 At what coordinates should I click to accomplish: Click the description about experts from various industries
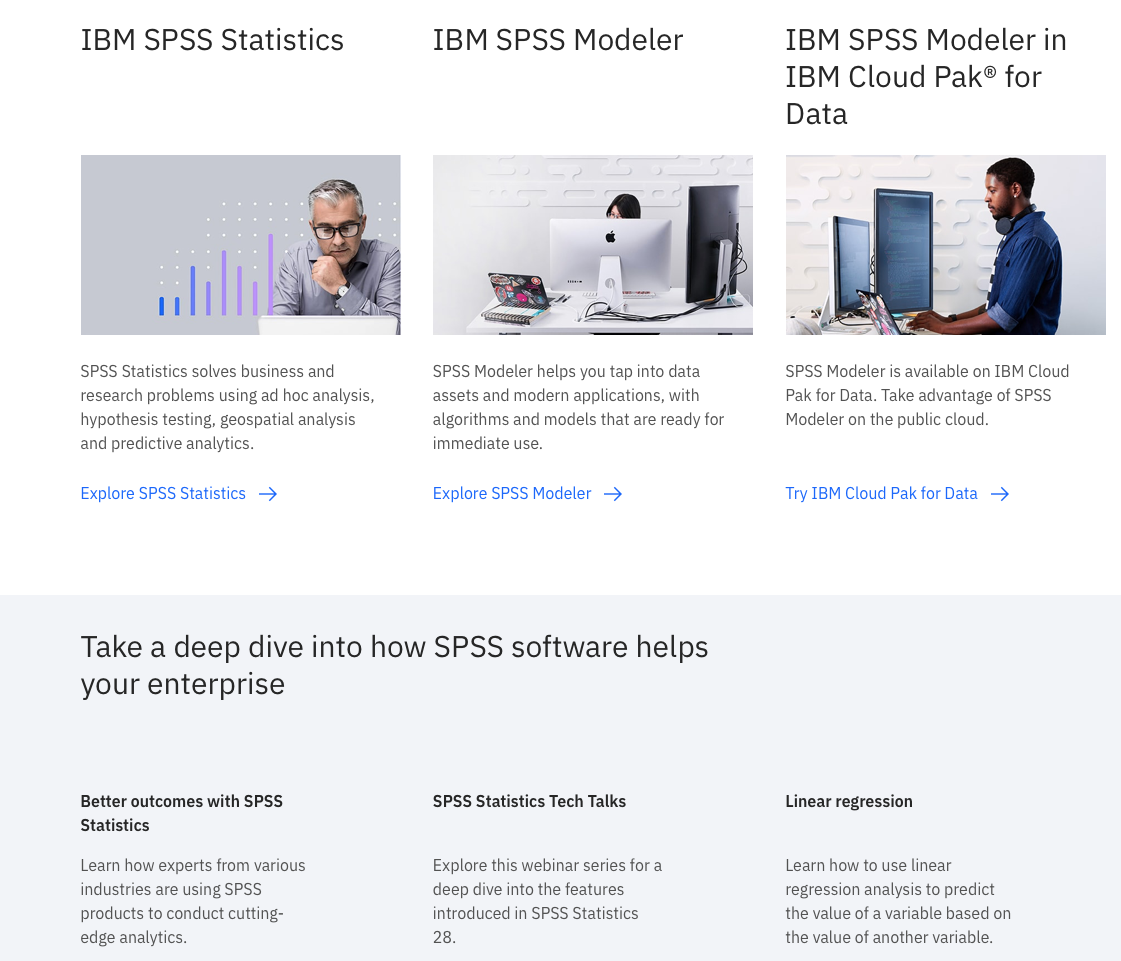193,901
